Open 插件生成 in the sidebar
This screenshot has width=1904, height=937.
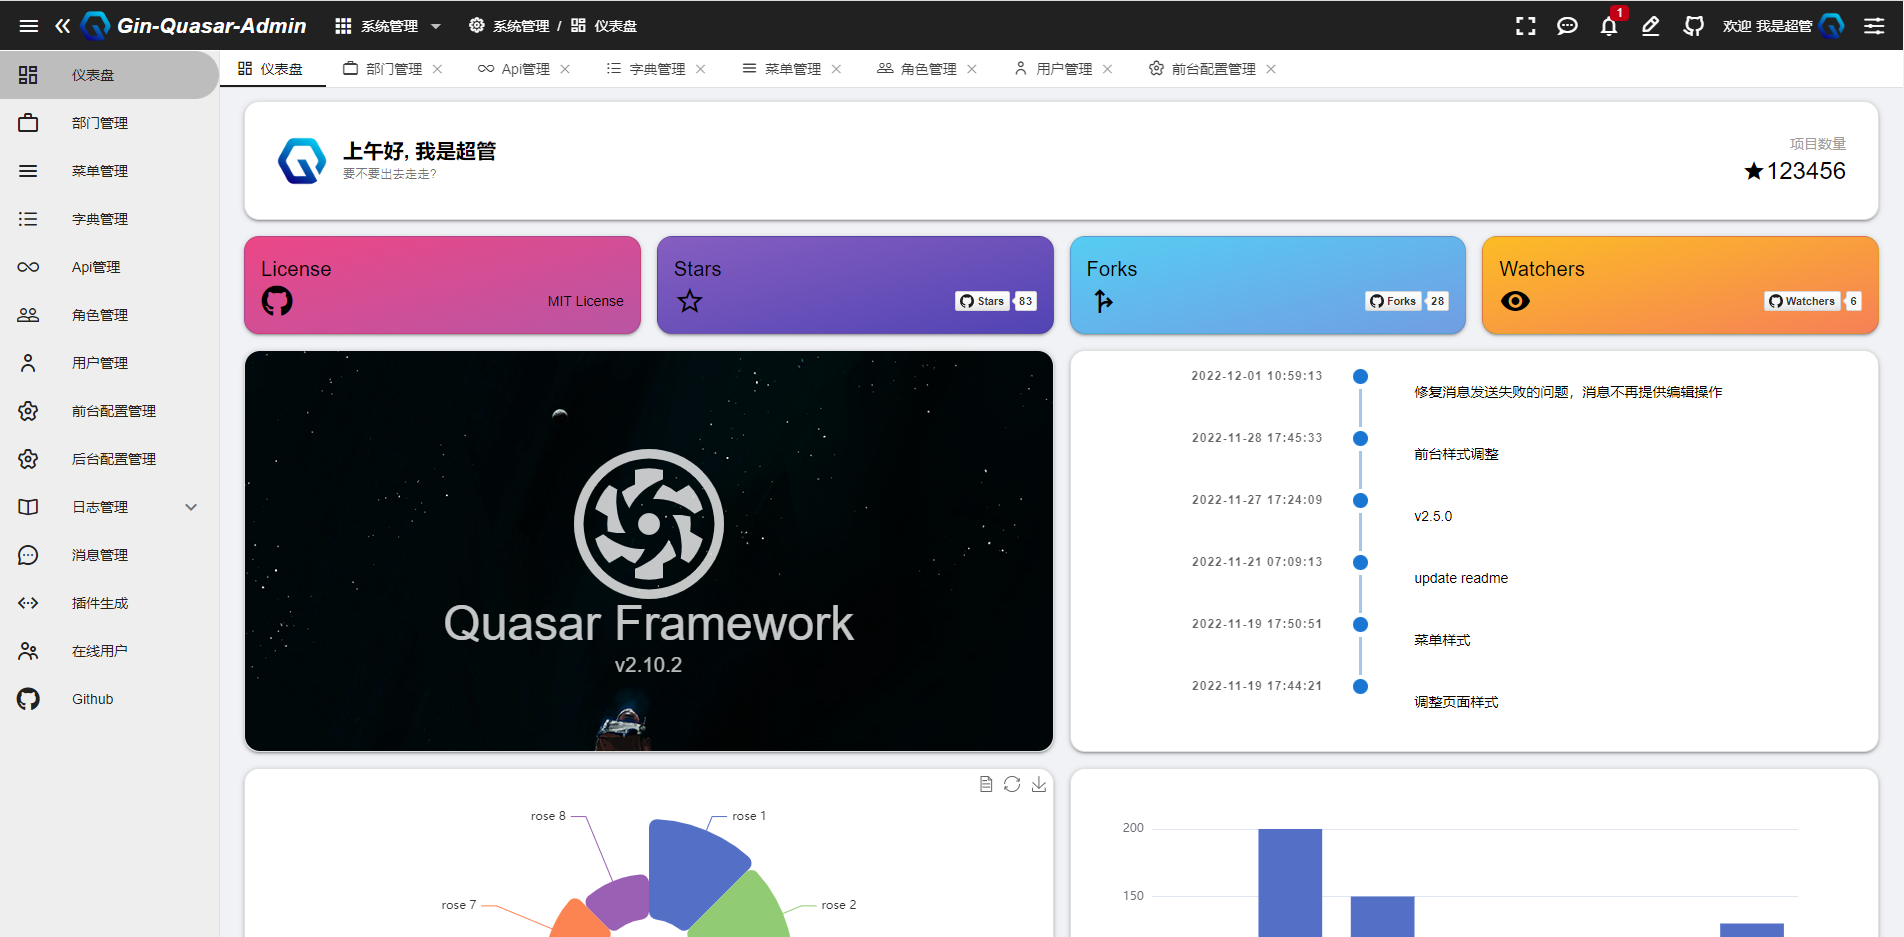point(109,603)
